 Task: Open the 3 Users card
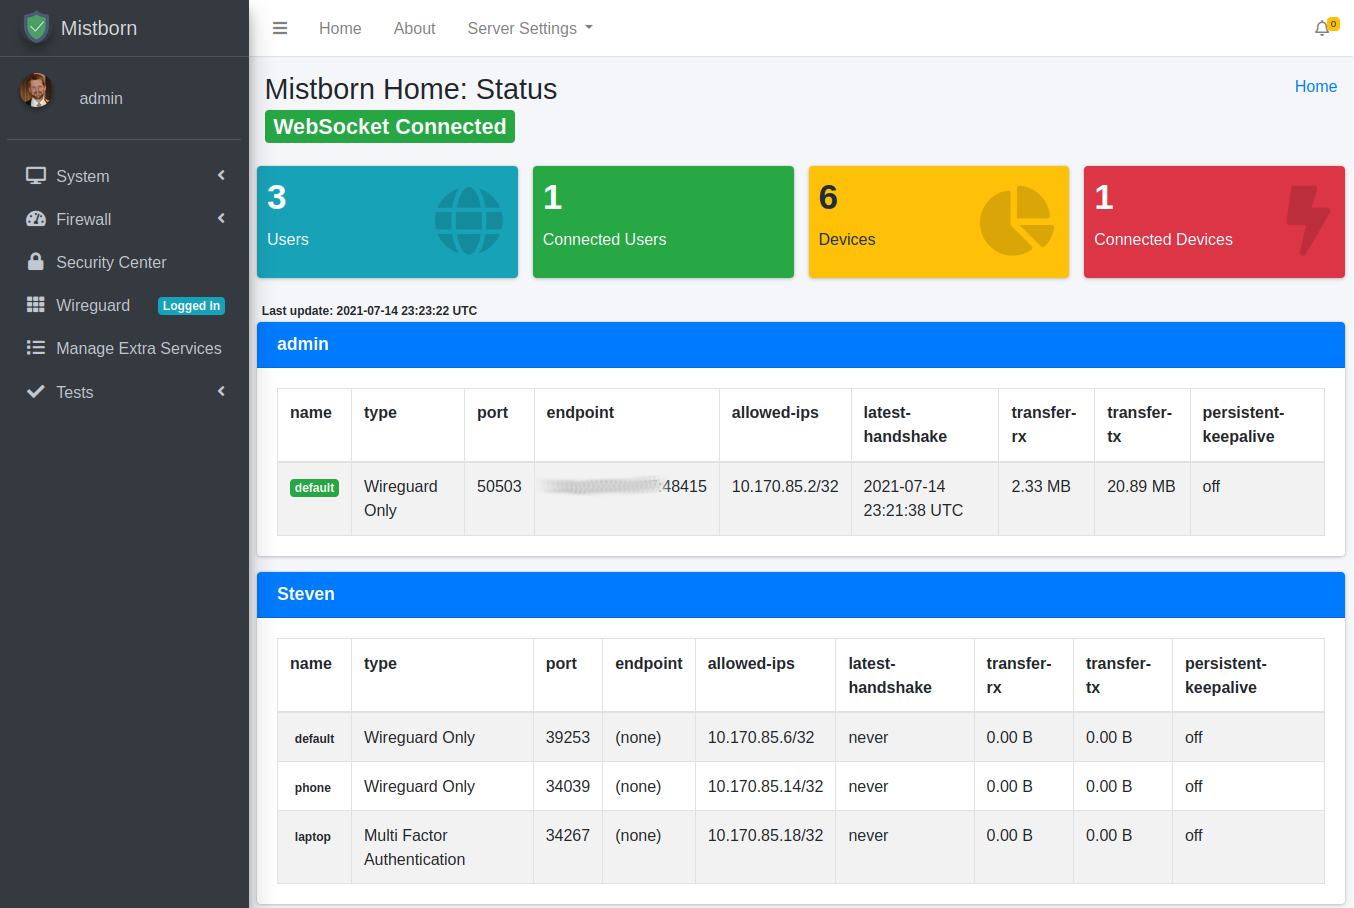click(x=387, y=222)
